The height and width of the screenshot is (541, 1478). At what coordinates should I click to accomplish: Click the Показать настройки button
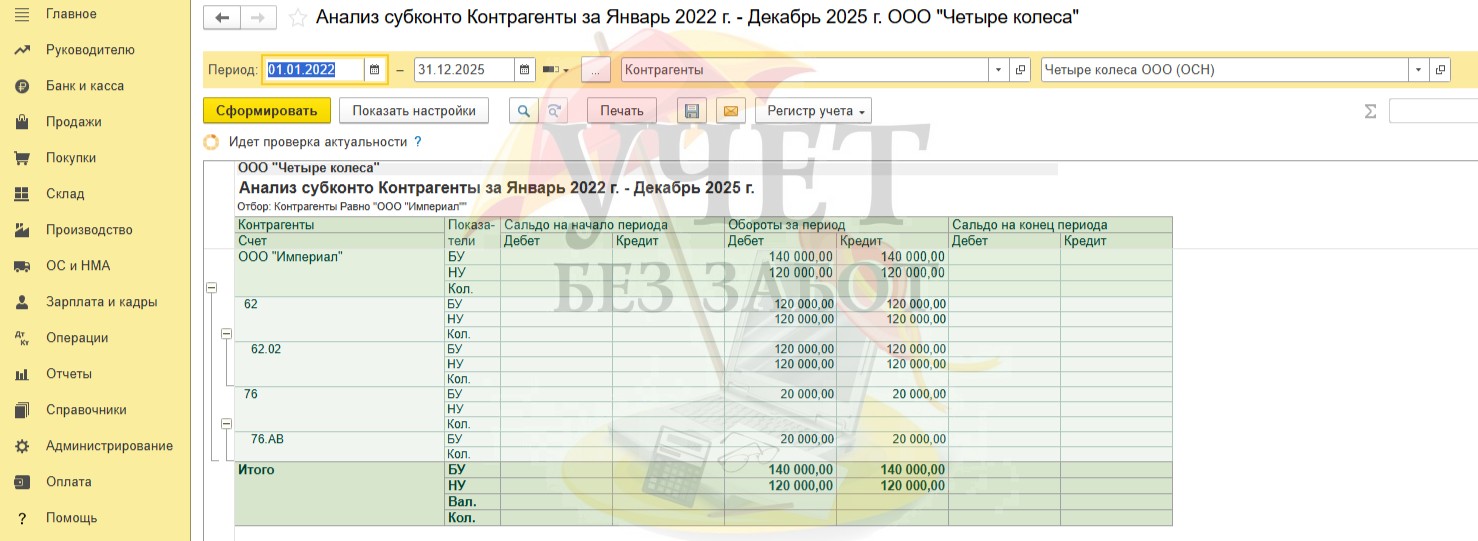tap(413, 111)
